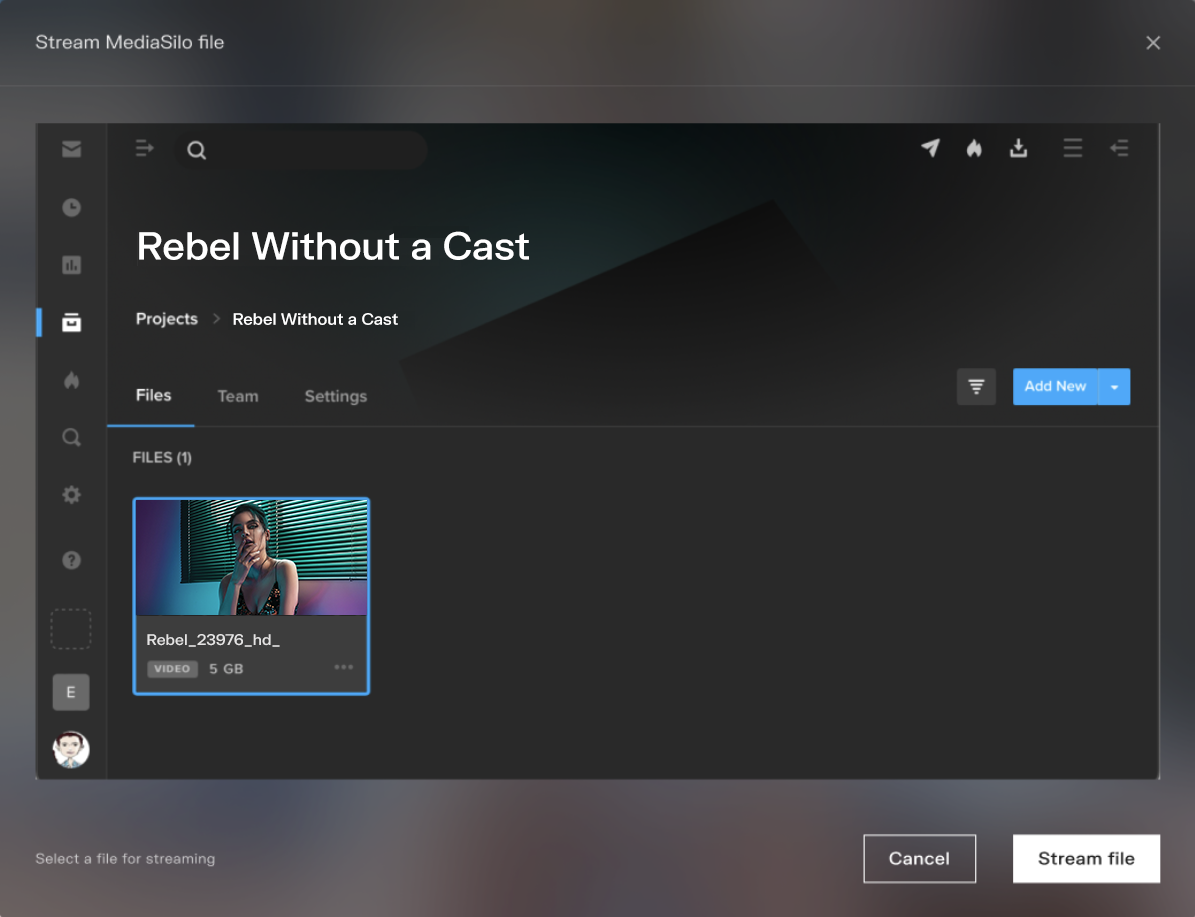This screenshot has height=917, width=1195.
Task: Close the Stream MediaSilo file dialog
Action: (x=1153, y=43)
